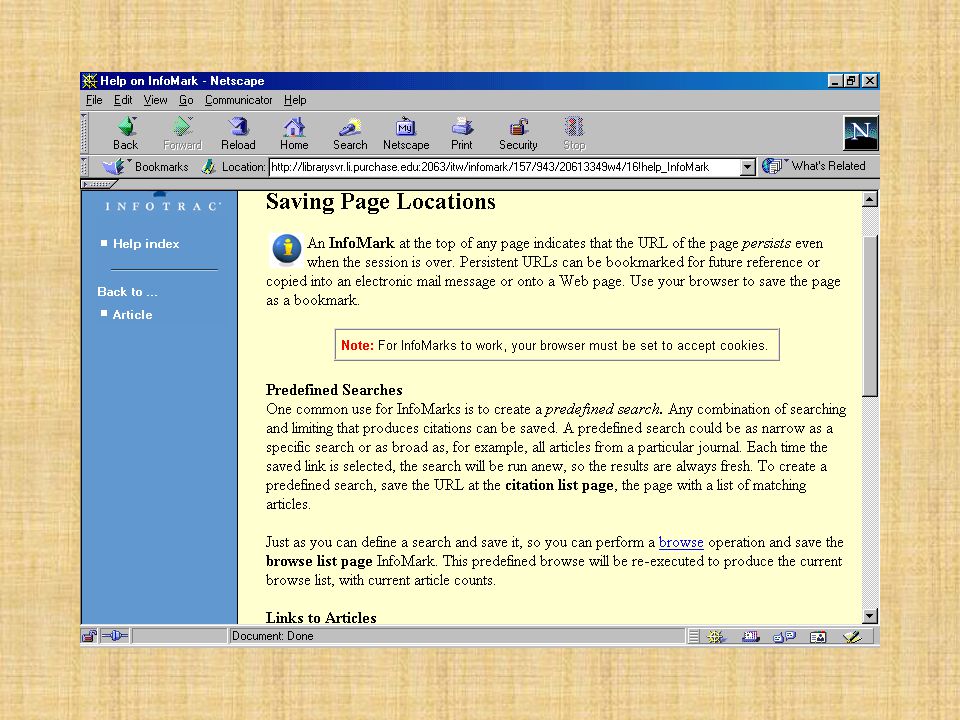Viewport: 960px width, 720px height.
Task: Click the Document: Done status text
Action: coord(272,636)
